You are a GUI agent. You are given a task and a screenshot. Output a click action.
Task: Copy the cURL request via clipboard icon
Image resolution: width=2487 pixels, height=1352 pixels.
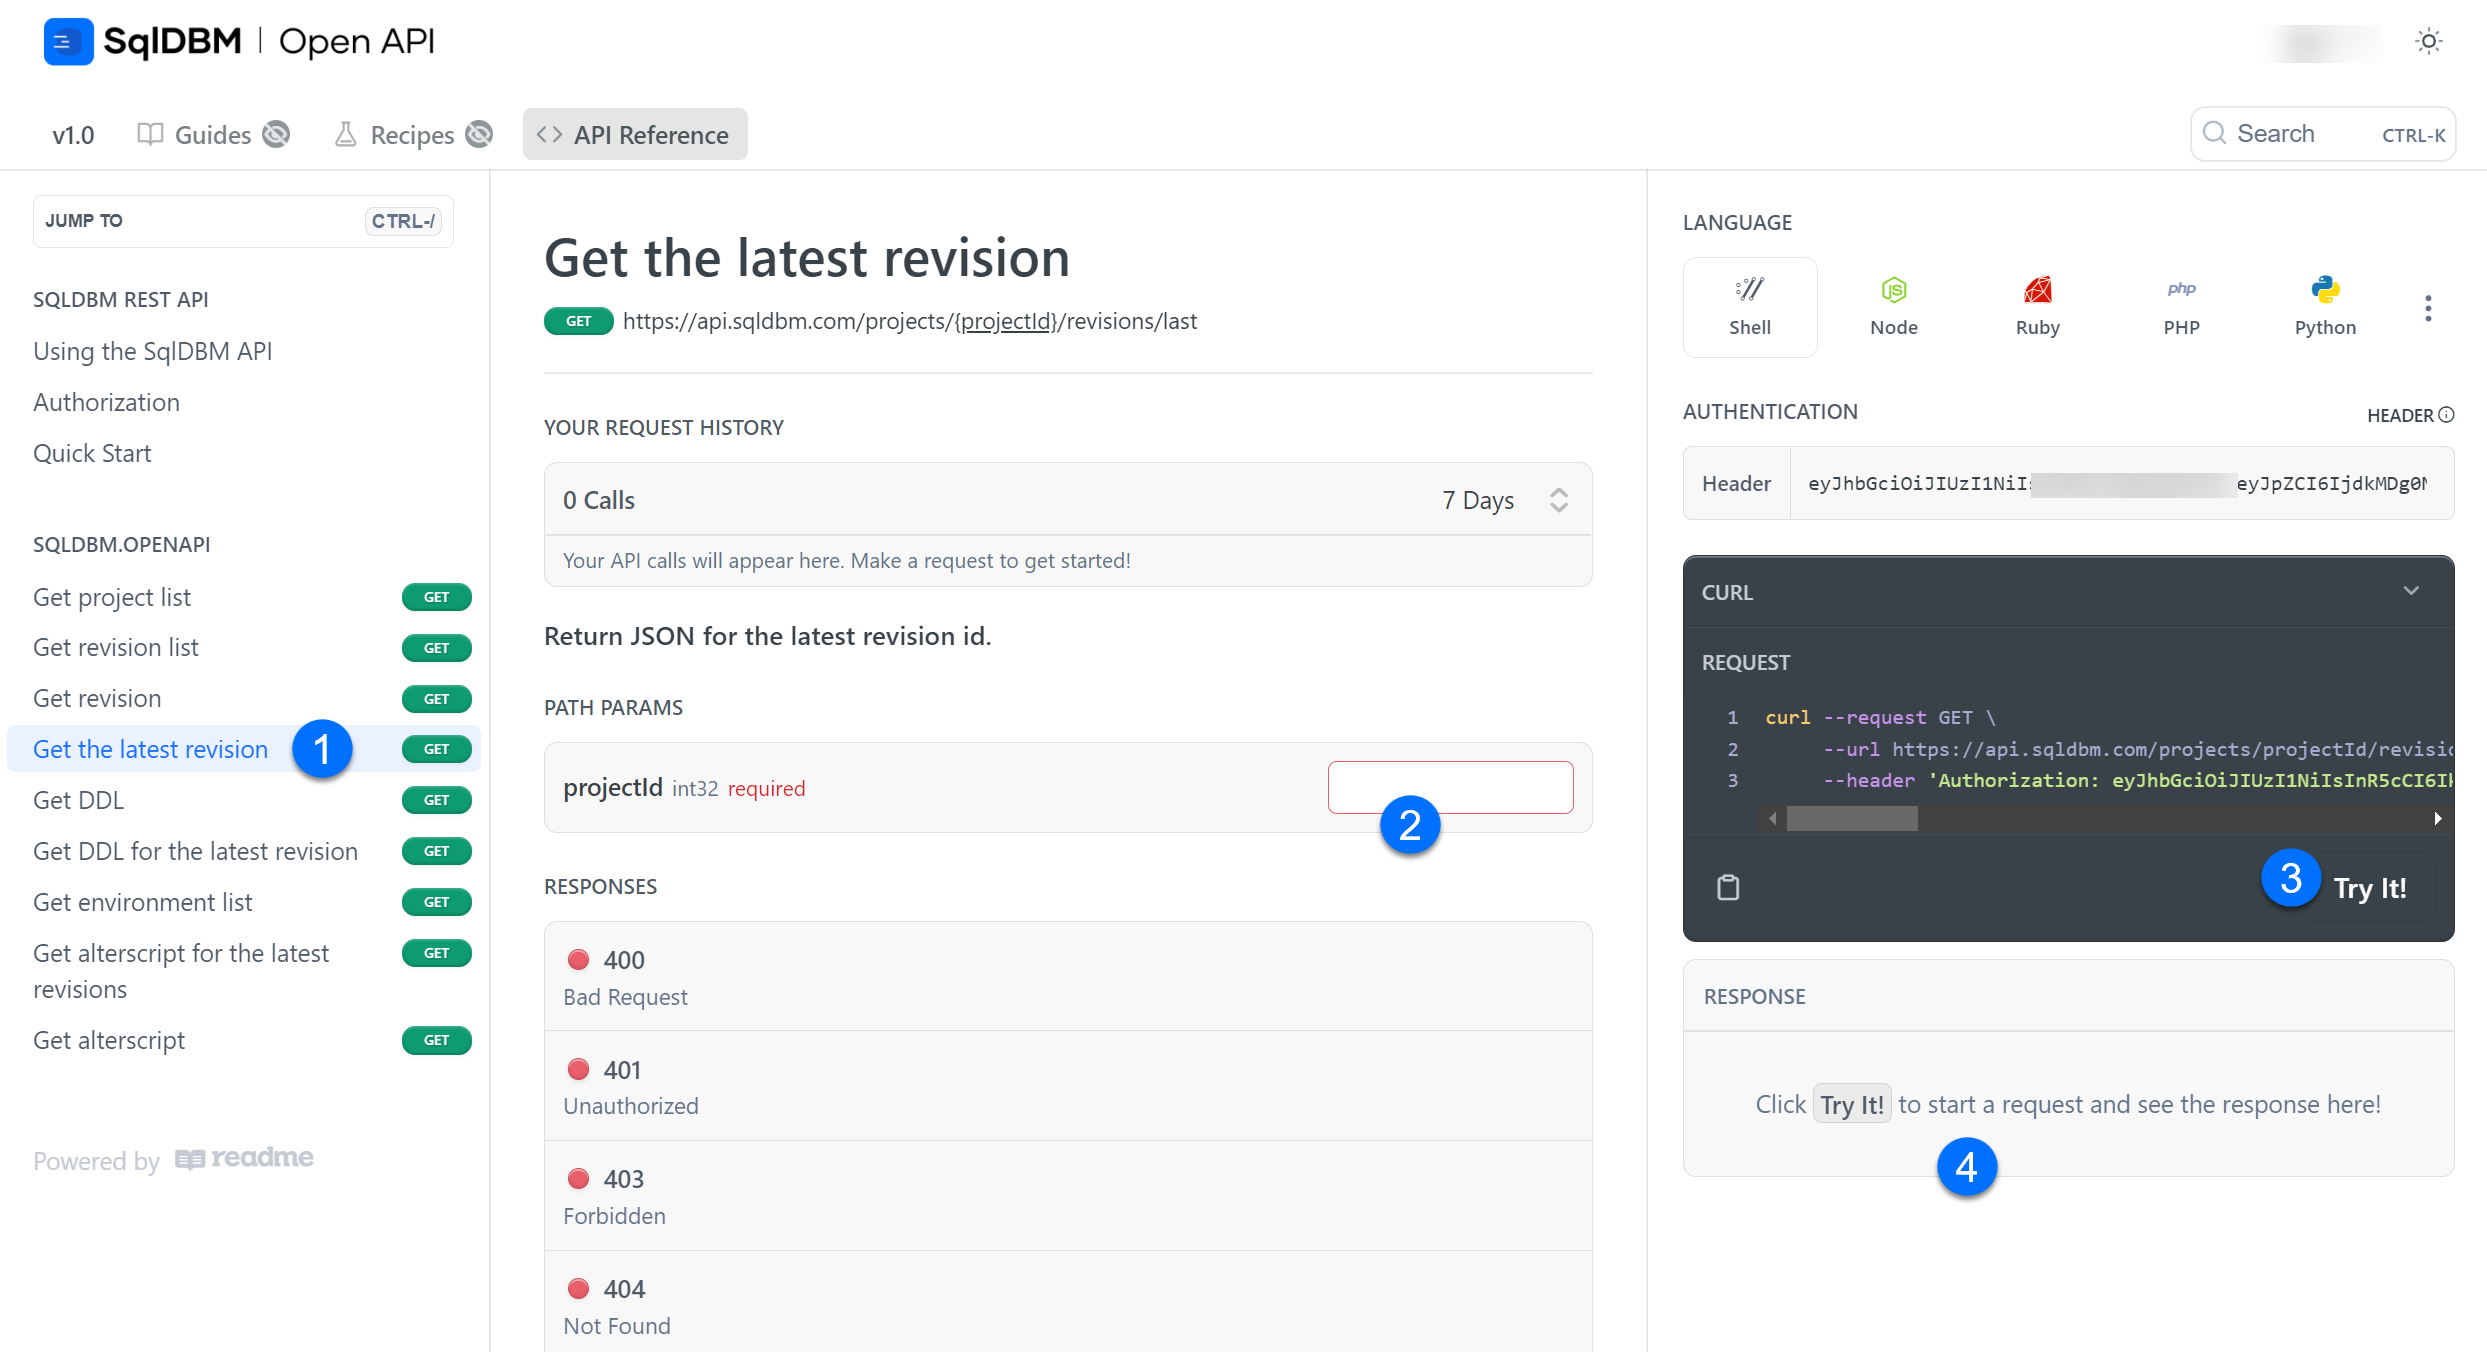coord(1728,887)
